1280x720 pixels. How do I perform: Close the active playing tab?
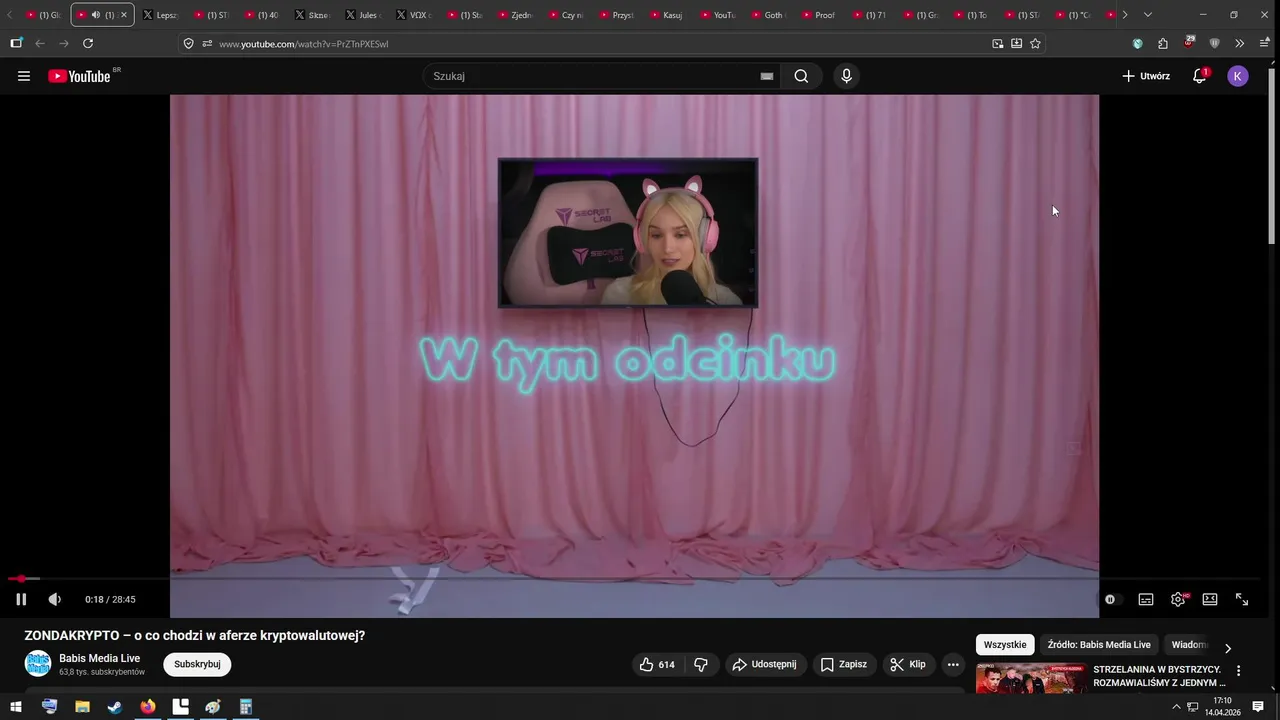click(124, 15)
